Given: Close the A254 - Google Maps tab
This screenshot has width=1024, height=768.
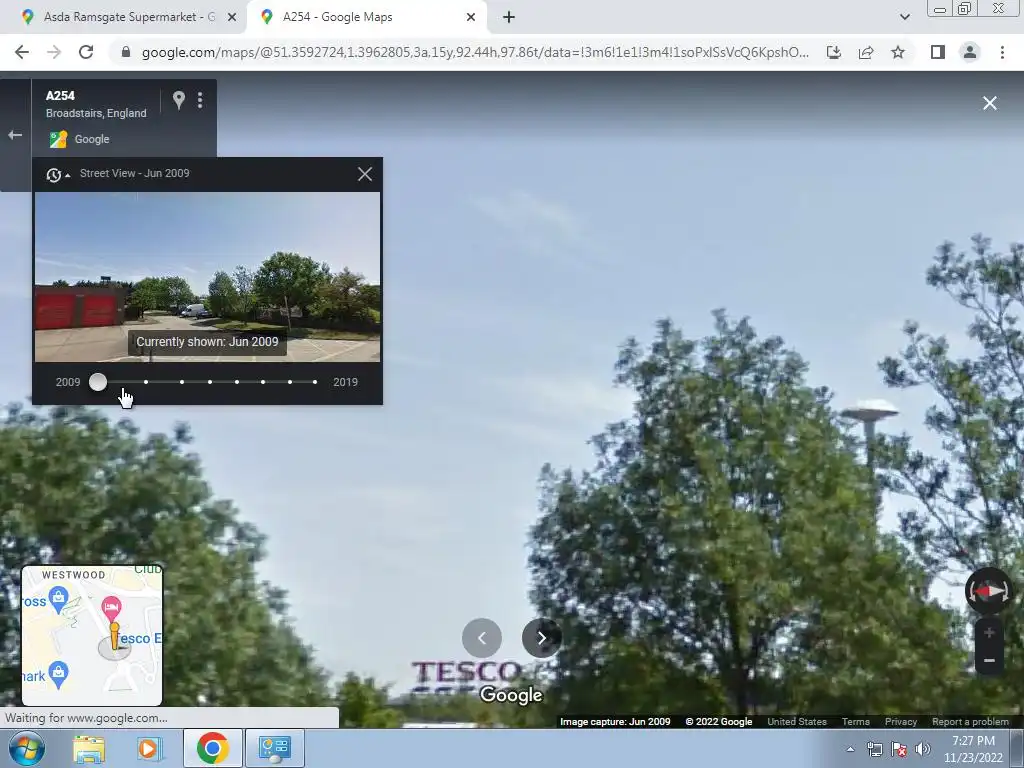Looking at the screenshot, I should tap(471, 17).
